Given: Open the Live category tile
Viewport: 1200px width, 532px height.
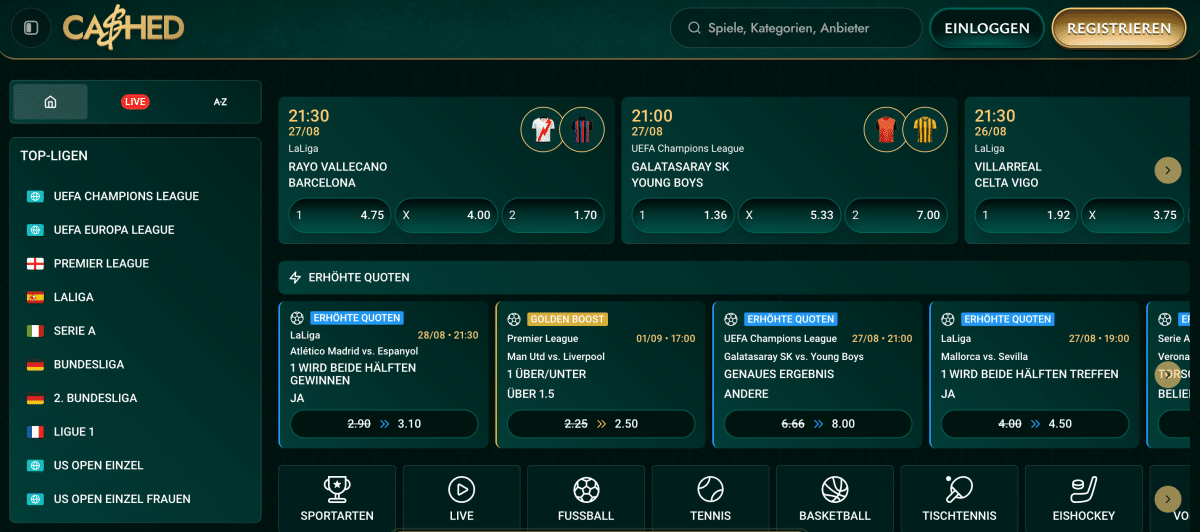Looking at the screenshot, I should (x=461, y=498).
